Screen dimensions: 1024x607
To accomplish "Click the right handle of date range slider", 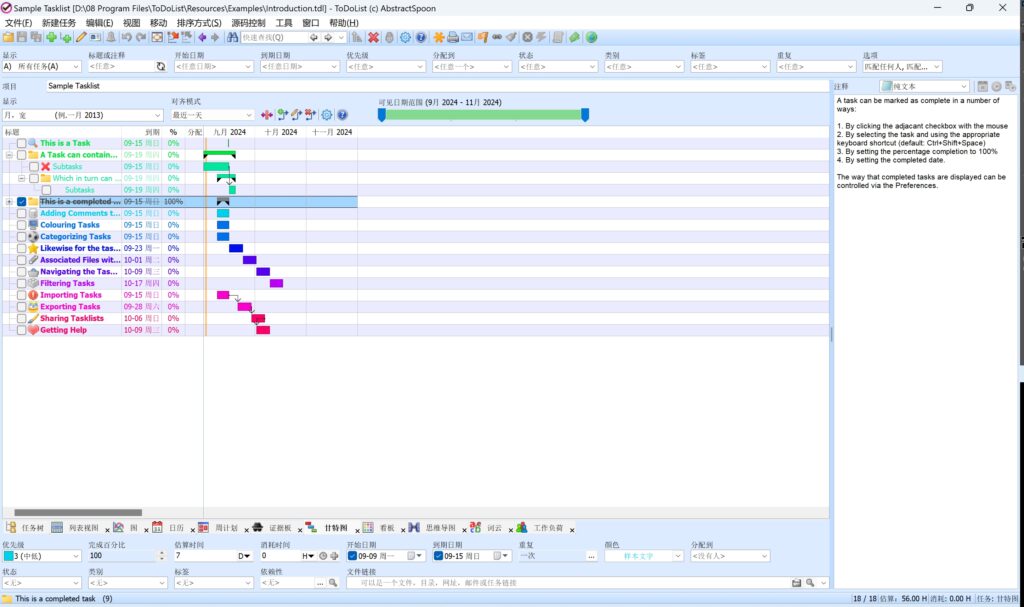I will click(x=585, y=115).
